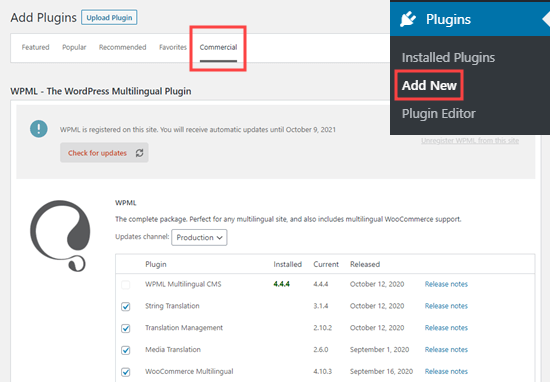The width and height of the screenshot is (550, 382).
Task: Click the Upload Plugin button
Action: click(109, 18)
